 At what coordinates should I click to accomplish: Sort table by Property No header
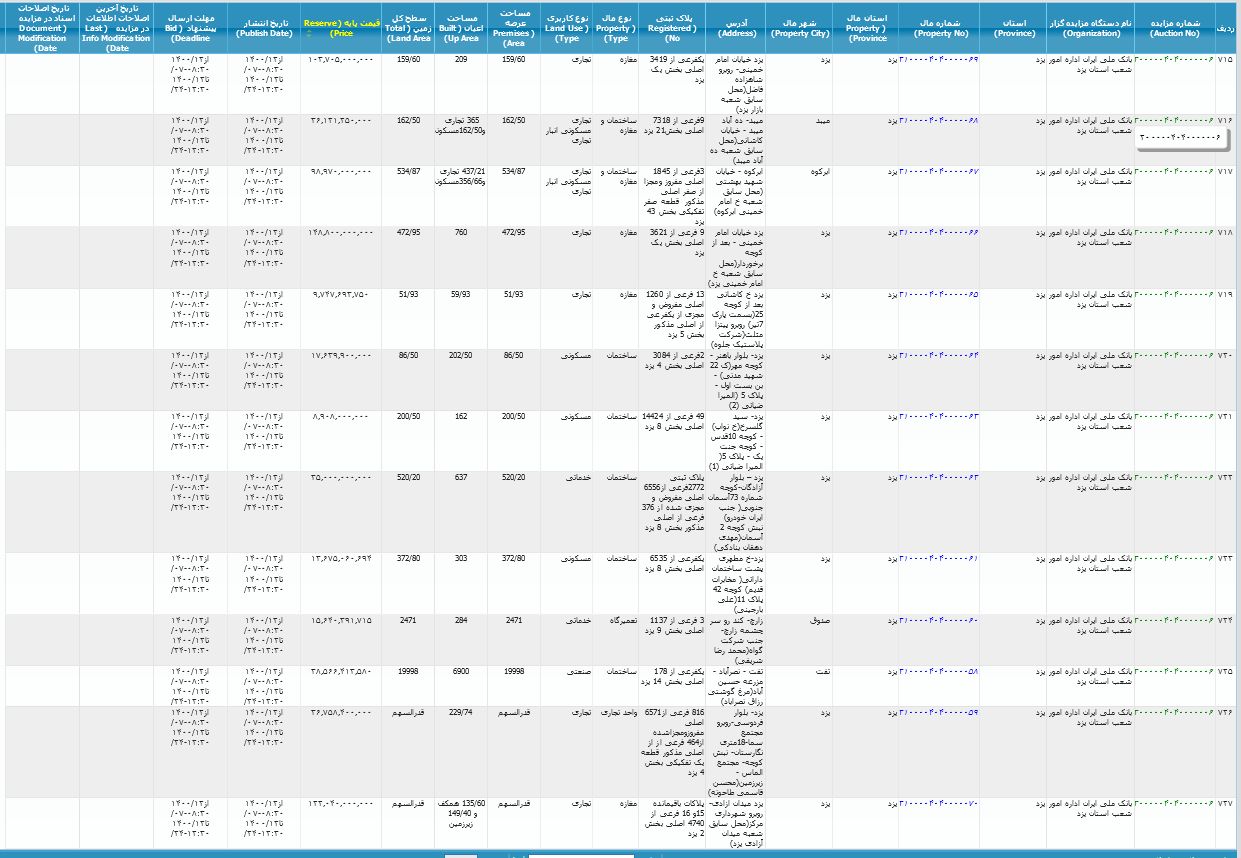(x=939, y=27)
